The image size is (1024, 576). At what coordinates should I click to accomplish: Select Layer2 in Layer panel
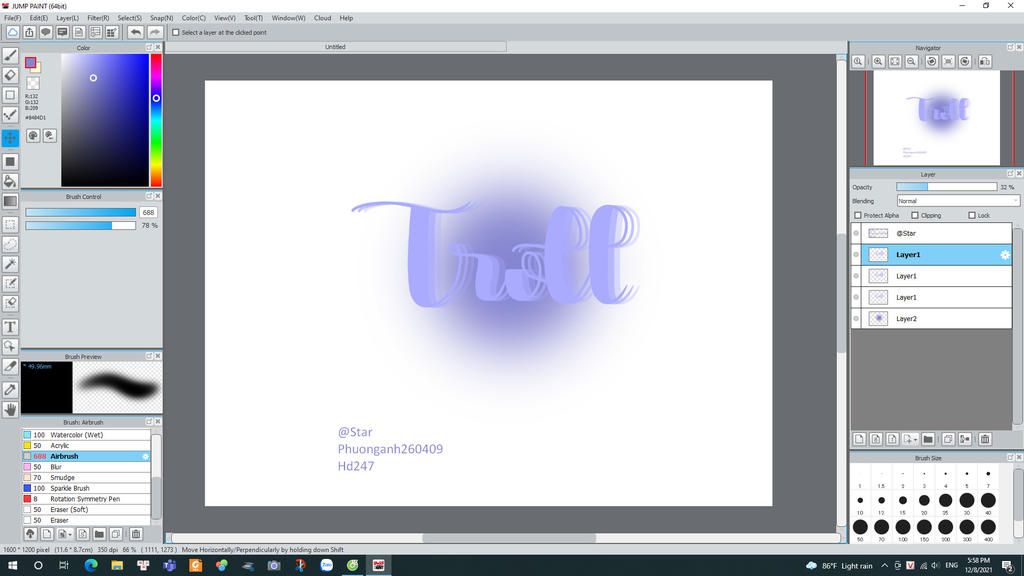(937, 319)
